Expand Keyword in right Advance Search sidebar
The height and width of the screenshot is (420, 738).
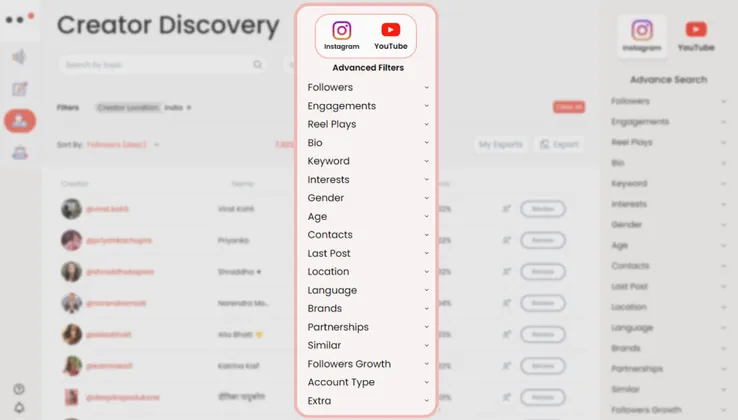point(669,184)
